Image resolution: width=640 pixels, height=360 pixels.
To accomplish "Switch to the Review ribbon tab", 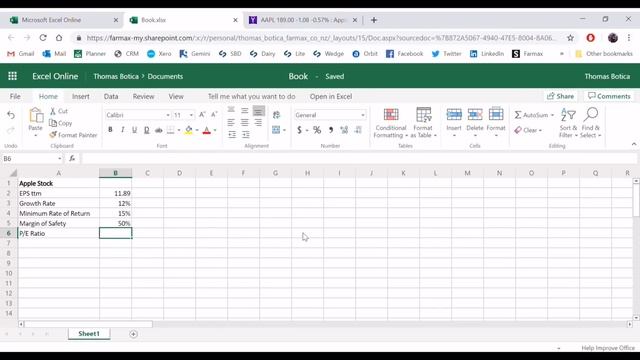I will click(143, 96).
